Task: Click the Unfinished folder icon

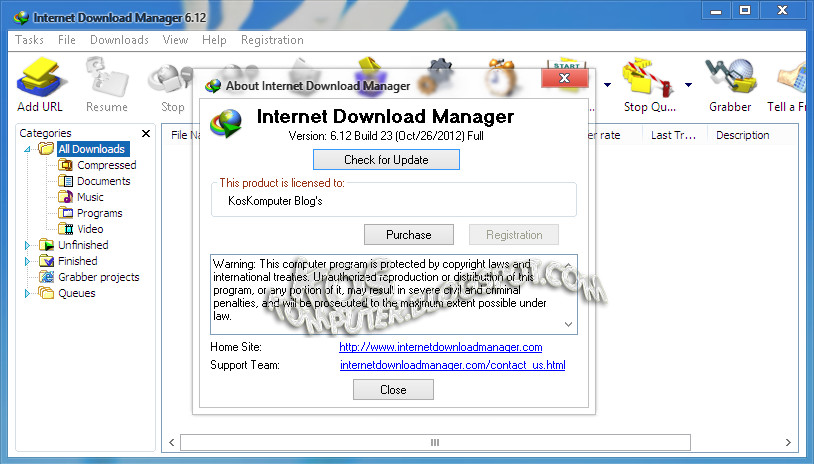Action: coord(46,245)
